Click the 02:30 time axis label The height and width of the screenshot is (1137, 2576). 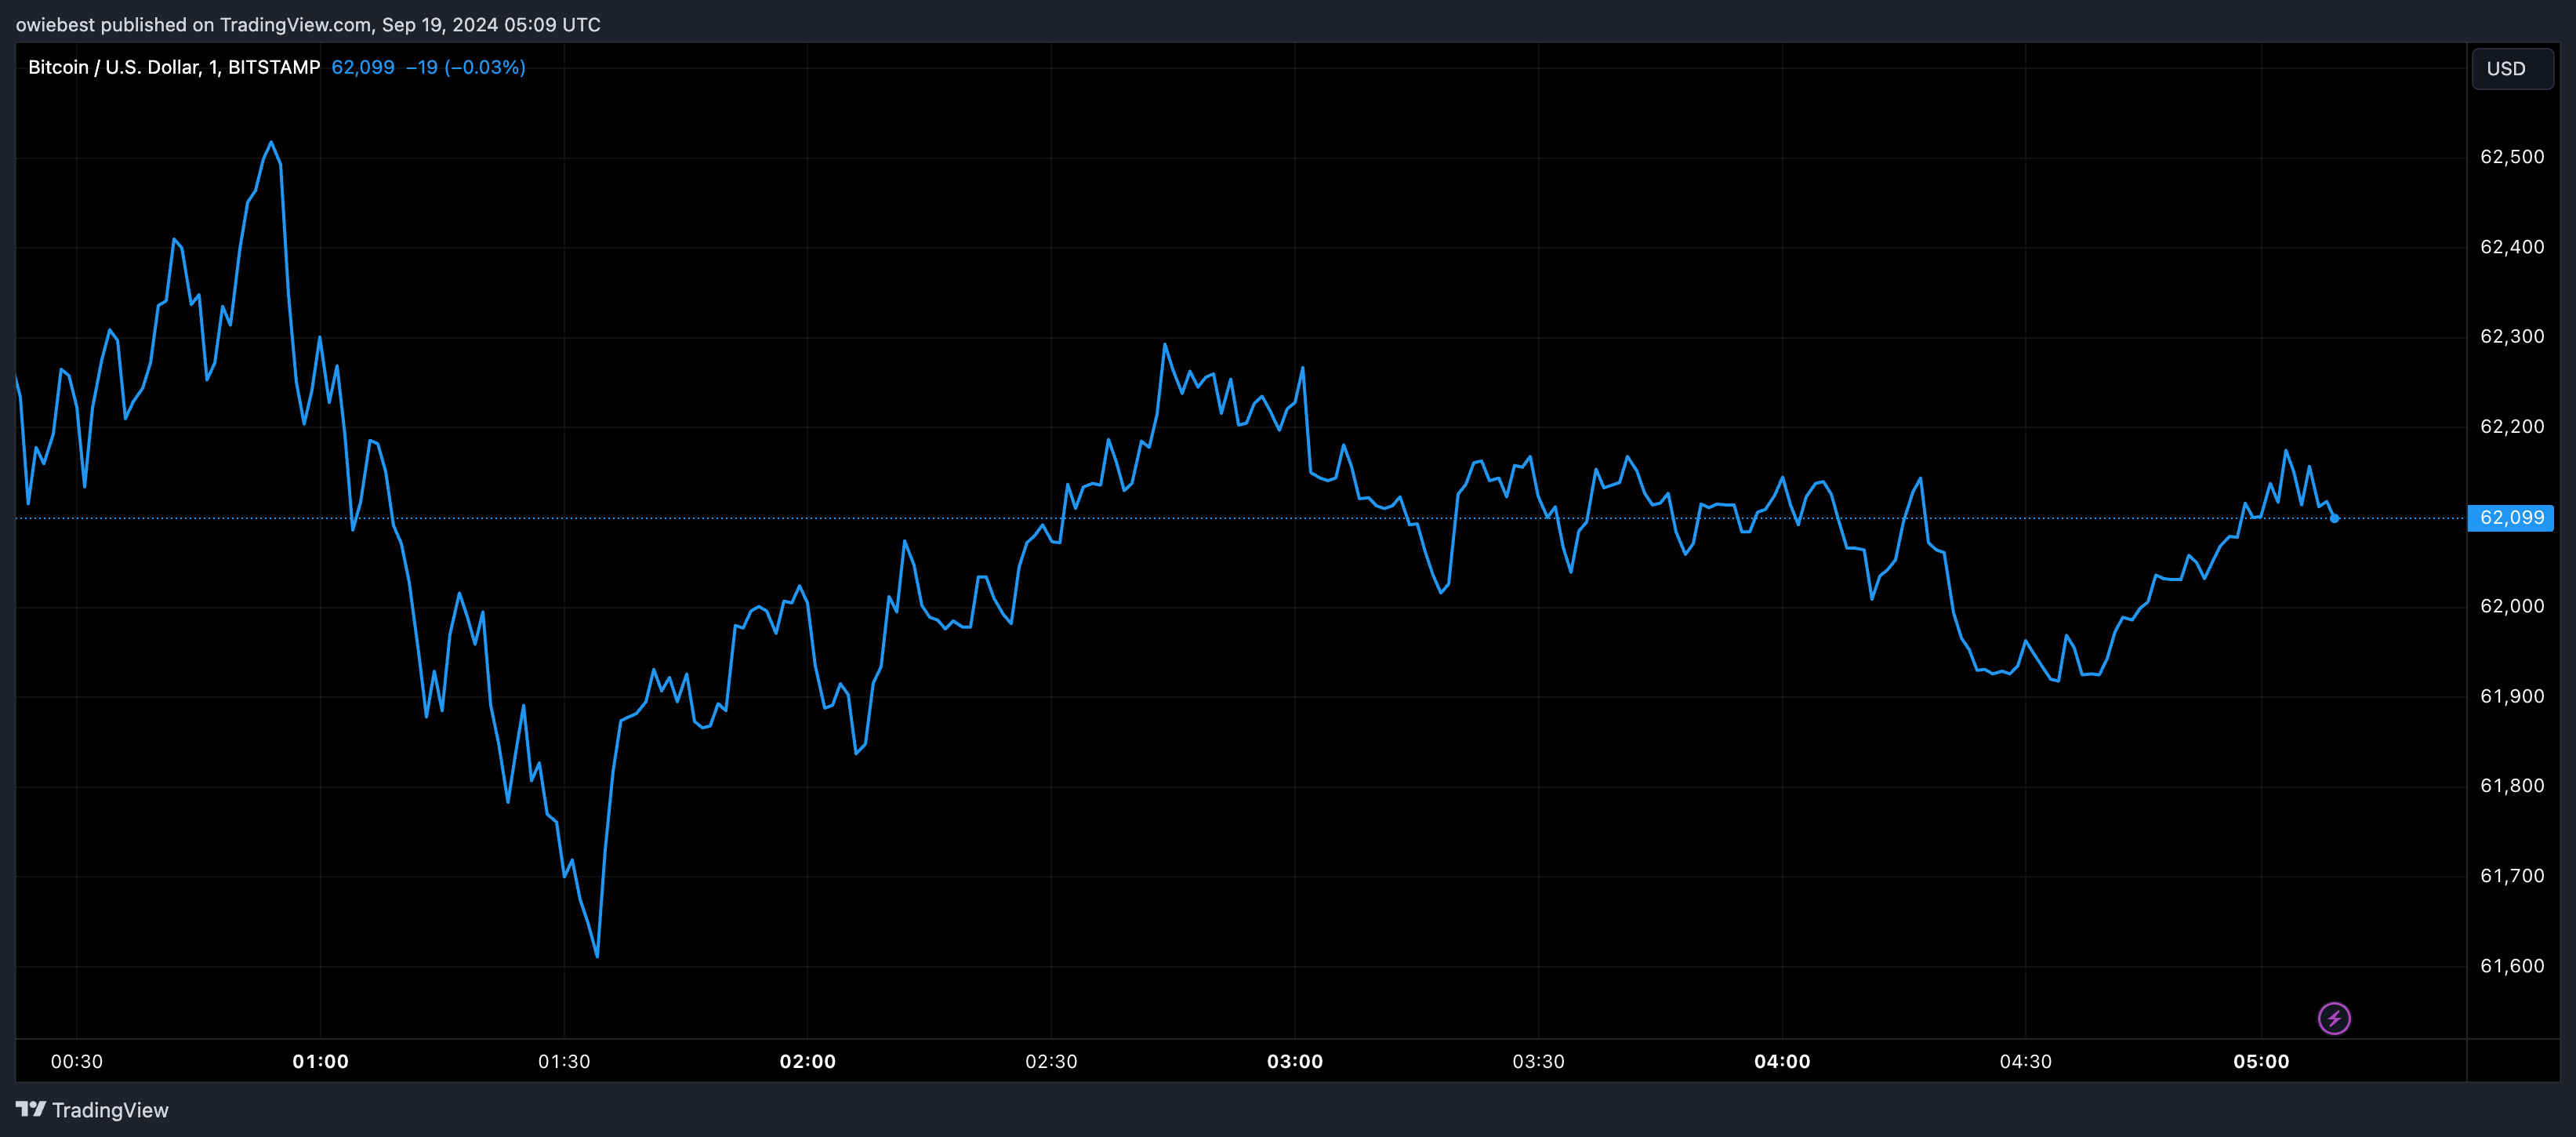coord(1051,1062)
